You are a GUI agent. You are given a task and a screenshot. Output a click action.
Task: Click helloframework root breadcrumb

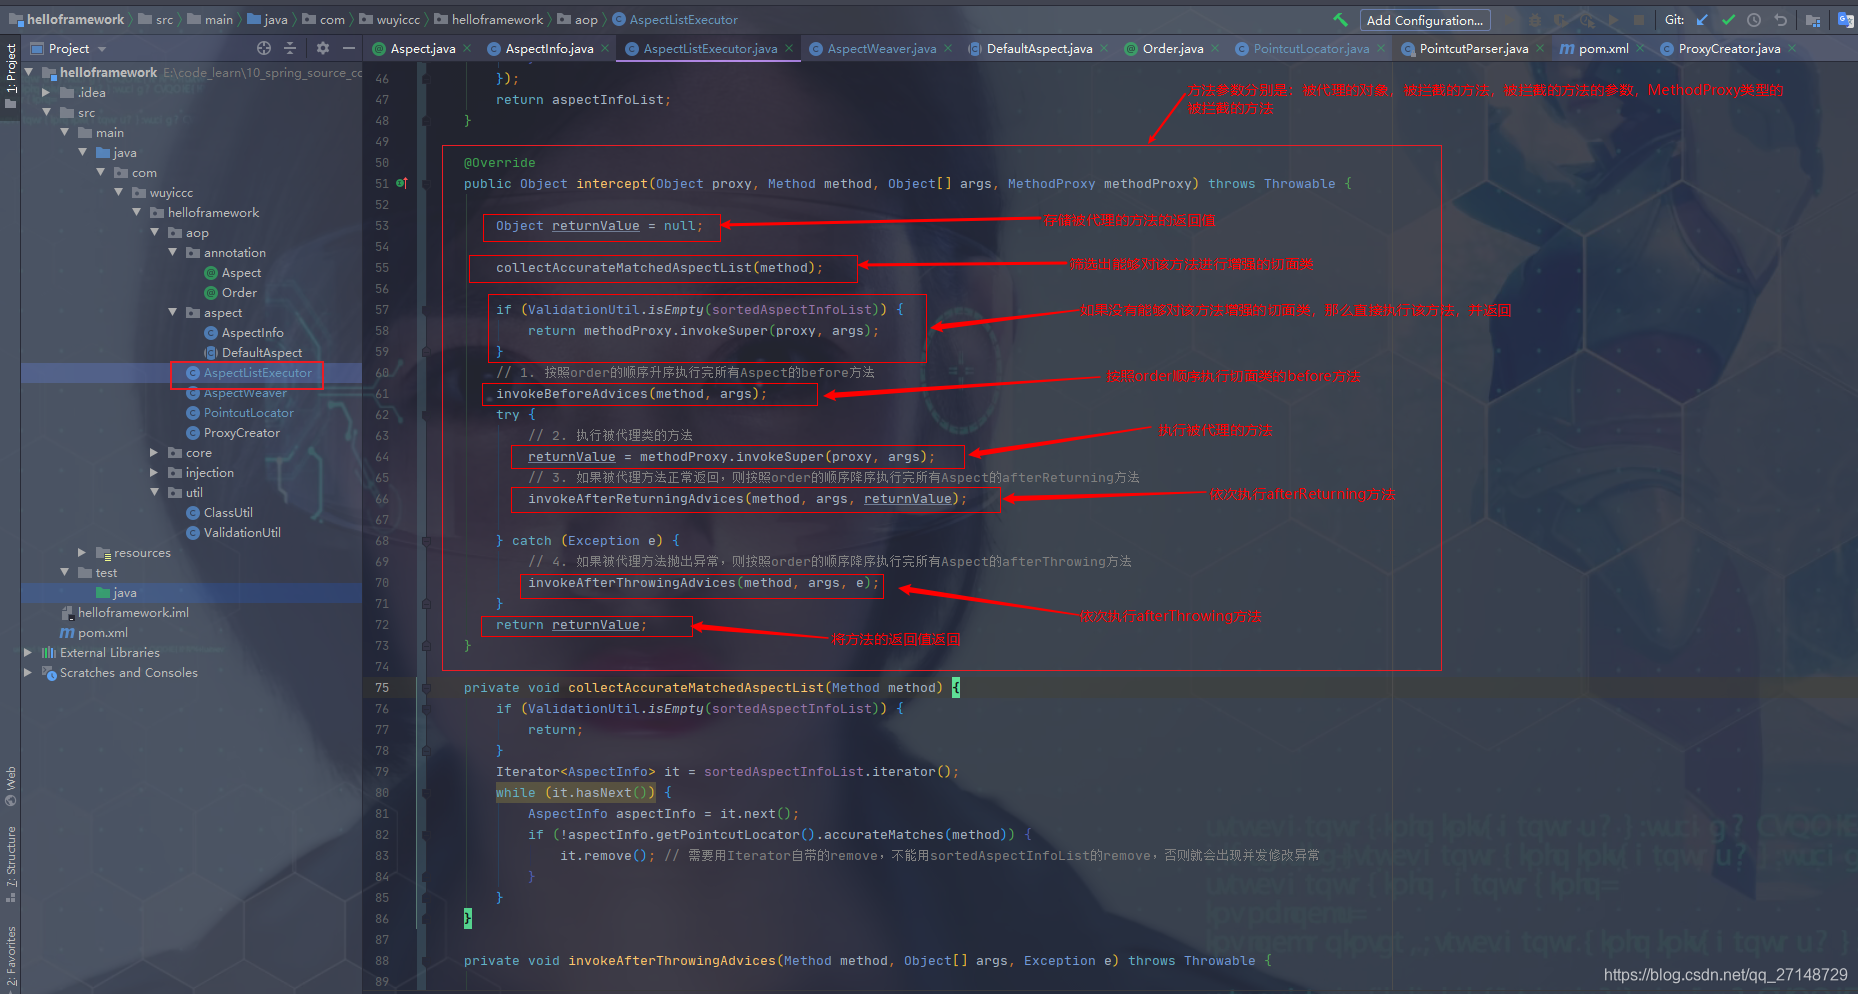pos(67,19)
